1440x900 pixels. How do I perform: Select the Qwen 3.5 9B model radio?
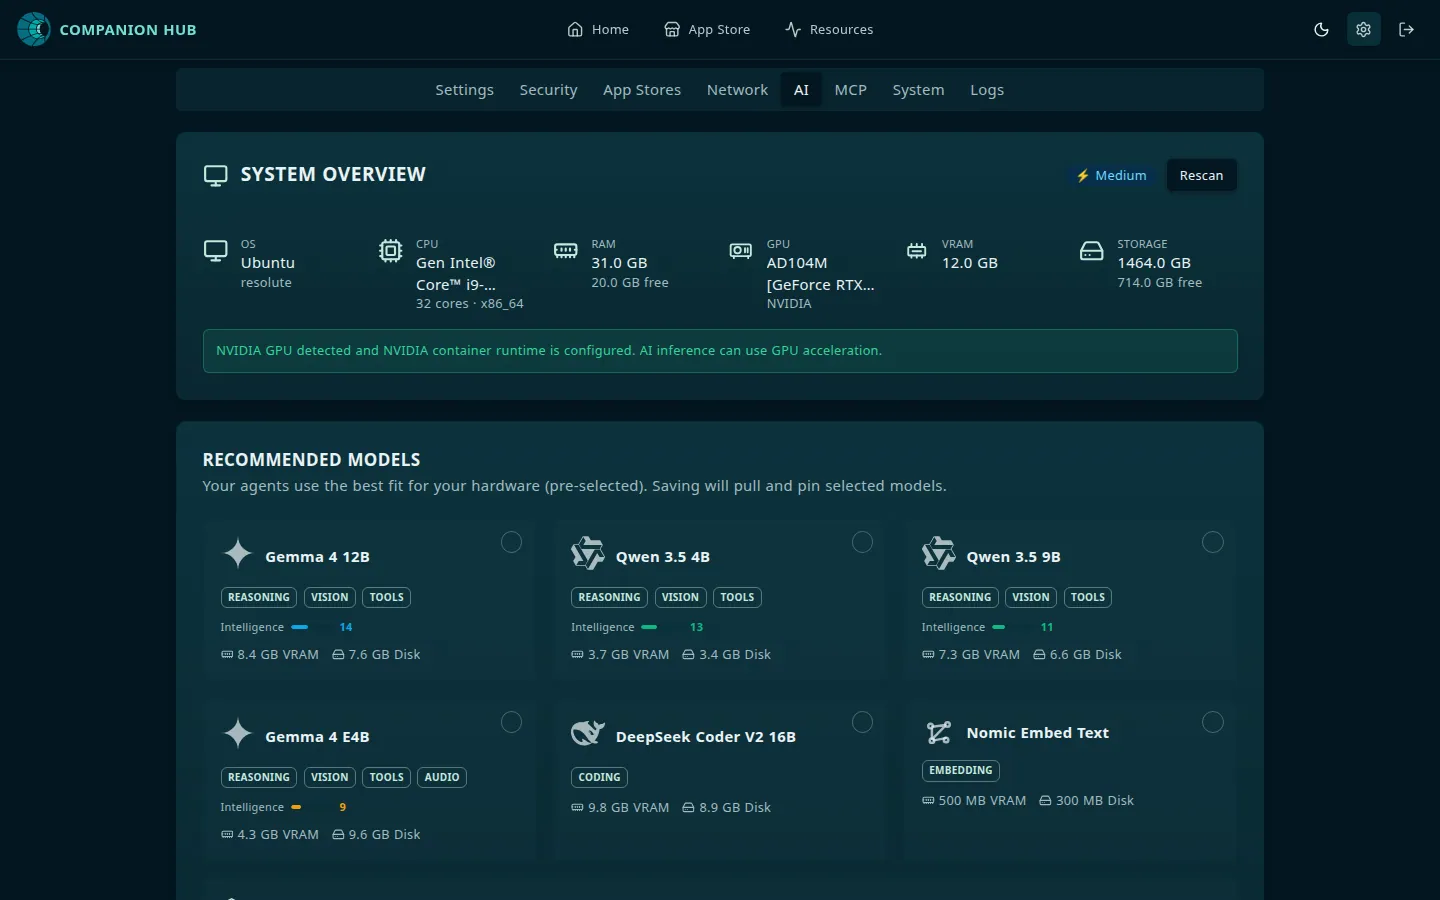[x=1213, y=542]
